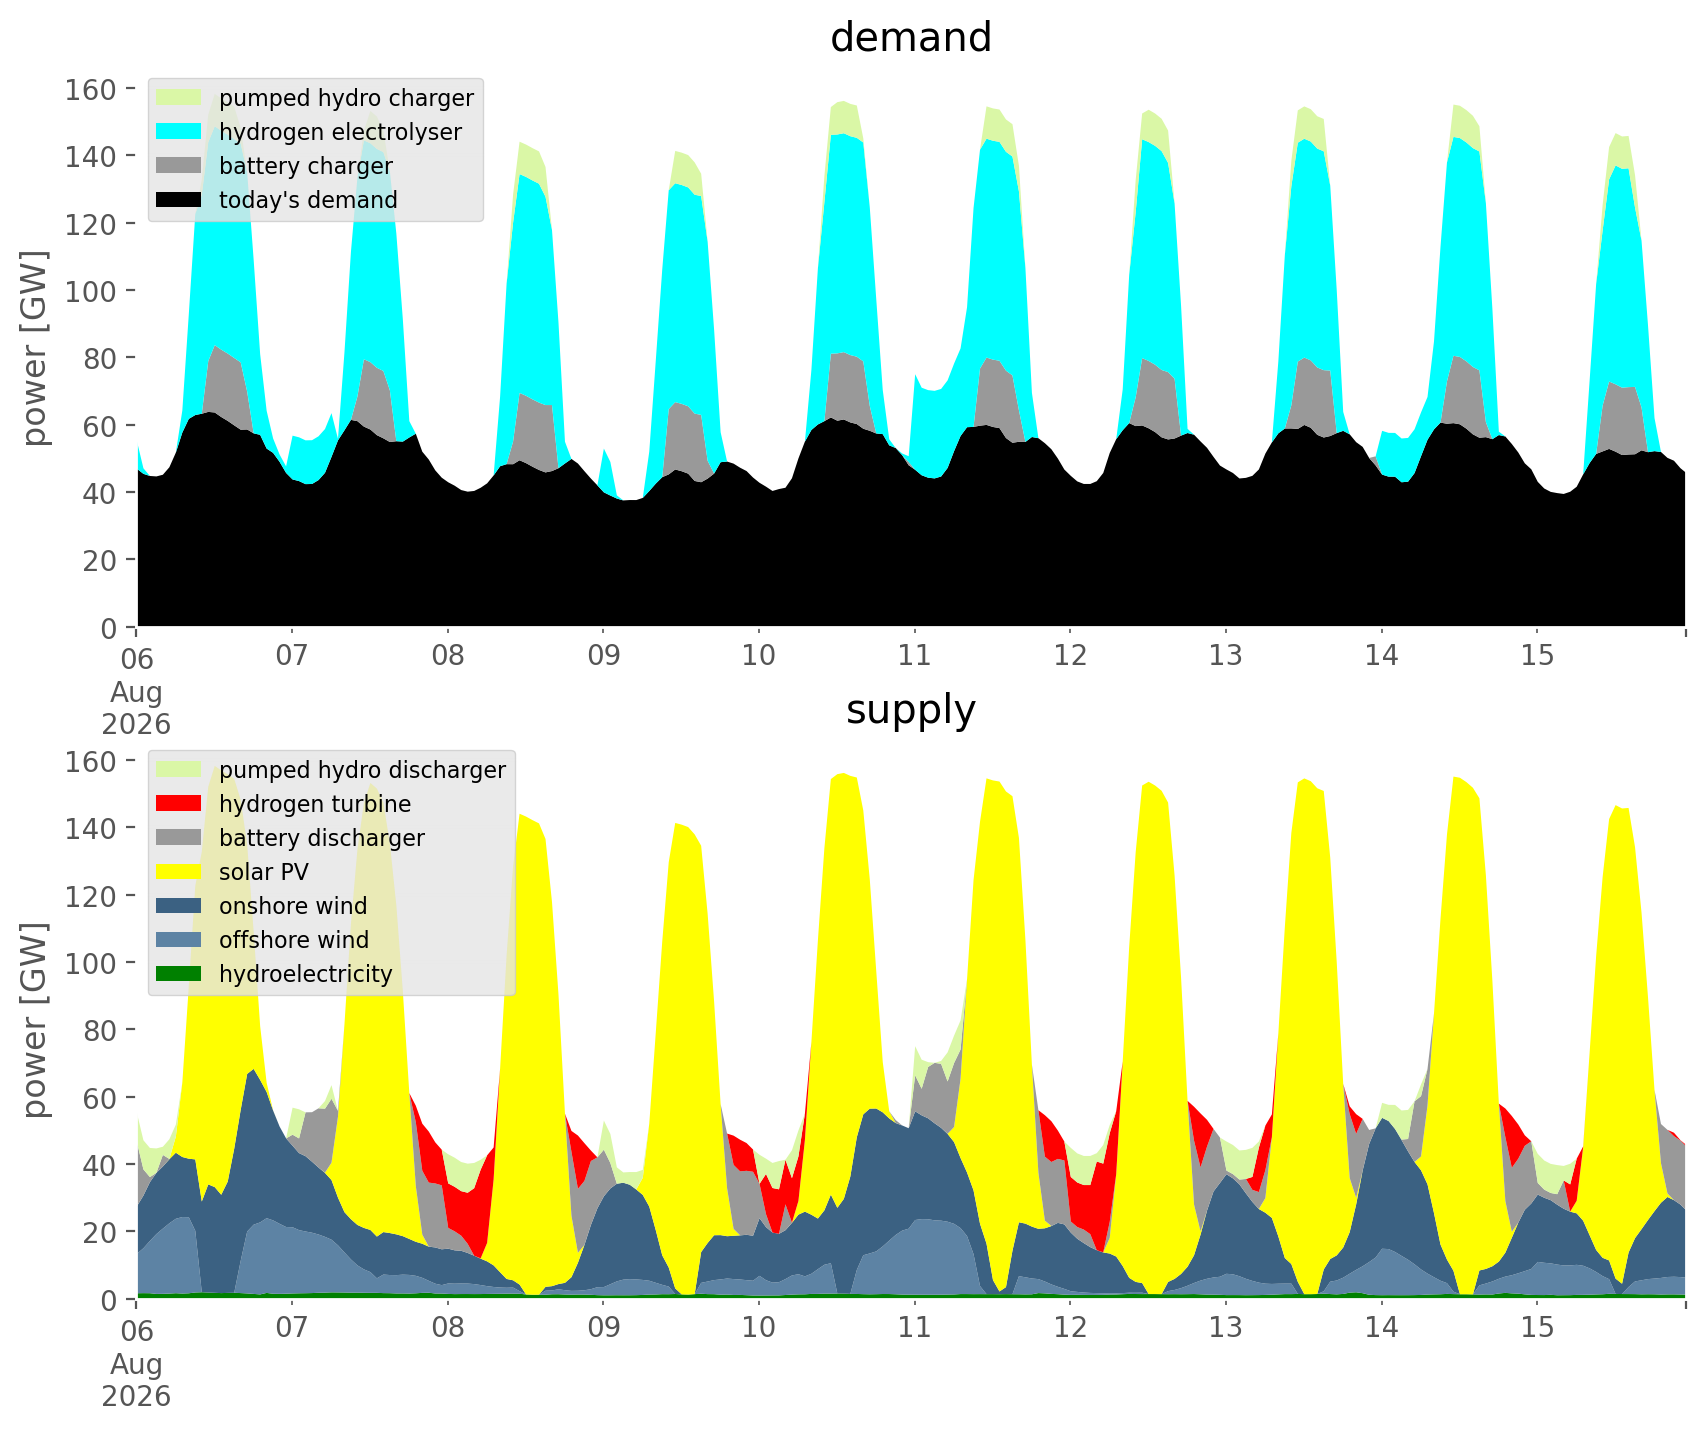Screen dimensions: 1706x1431
Task: Select the "solar PV" legend label
Action: [264, 872]
